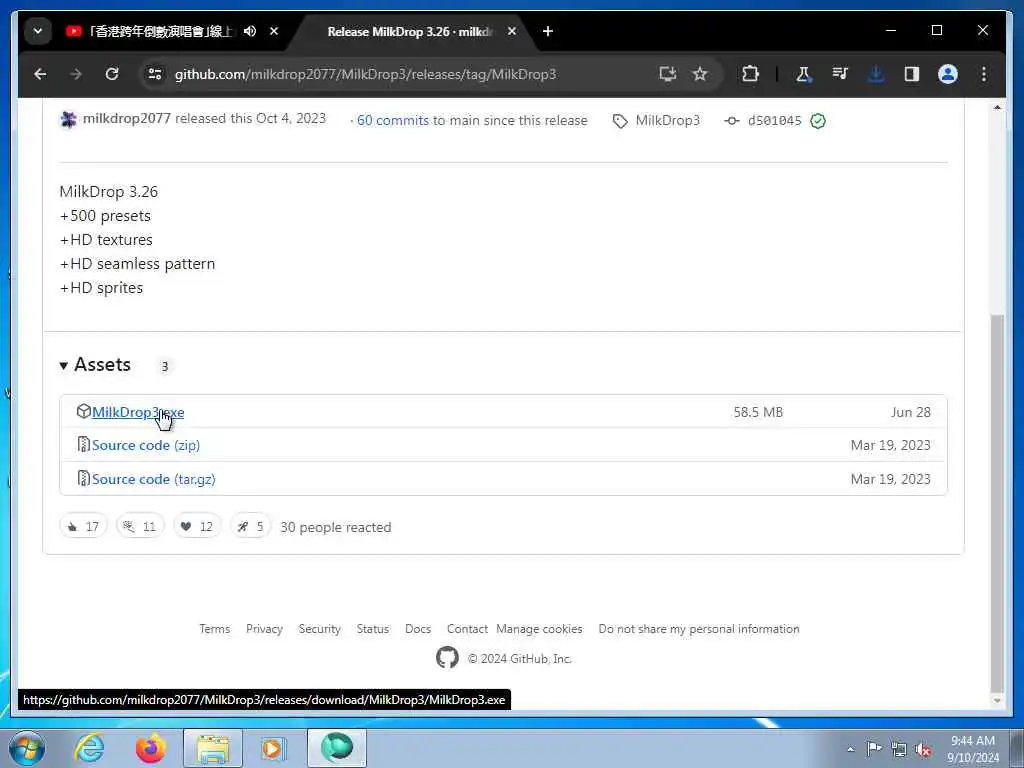The width and height of the screenshot is (1024, 768).
Task: Open the tab search dropdown arrow
Action: (38, 31)
